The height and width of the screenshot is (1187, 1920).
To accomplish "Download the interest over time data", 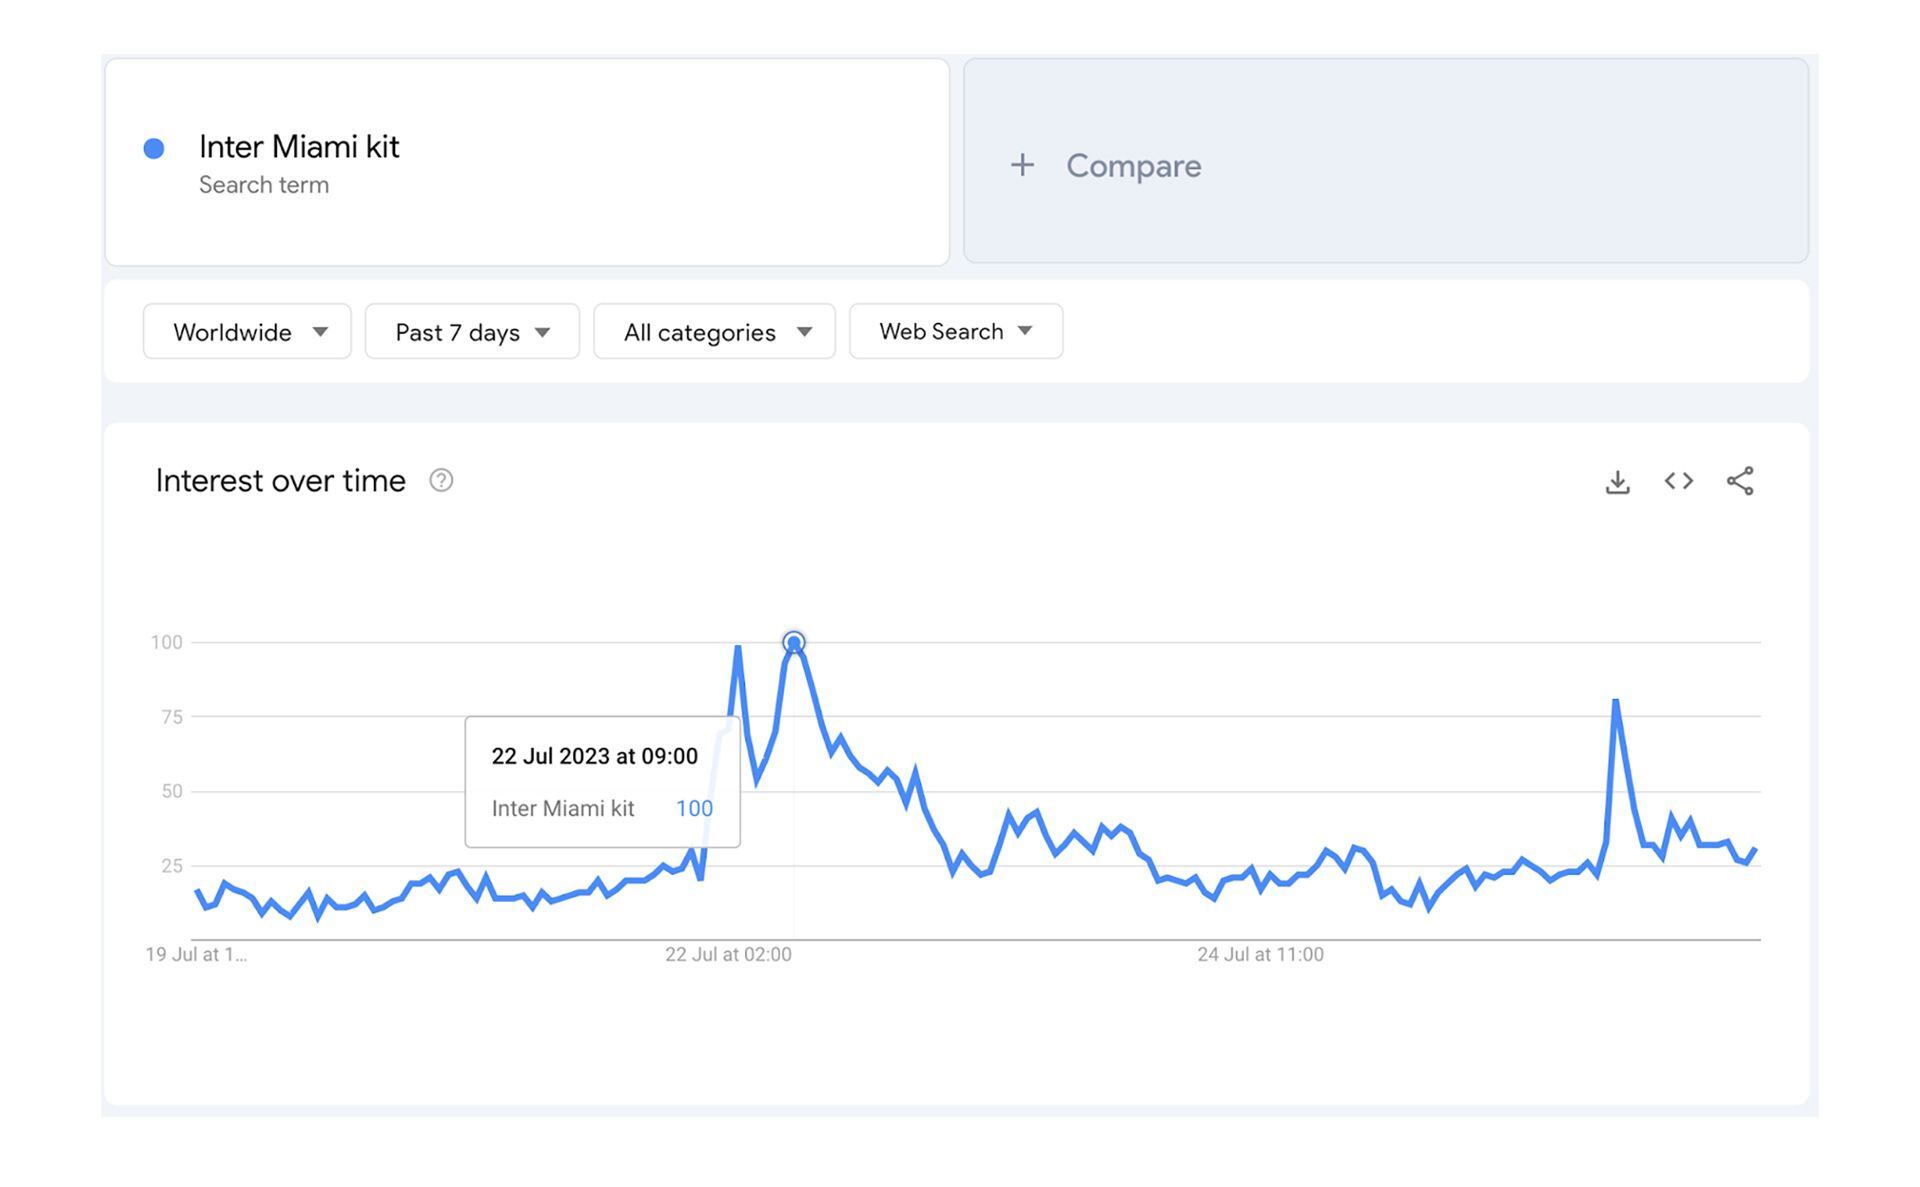I will pos(1617,481).
